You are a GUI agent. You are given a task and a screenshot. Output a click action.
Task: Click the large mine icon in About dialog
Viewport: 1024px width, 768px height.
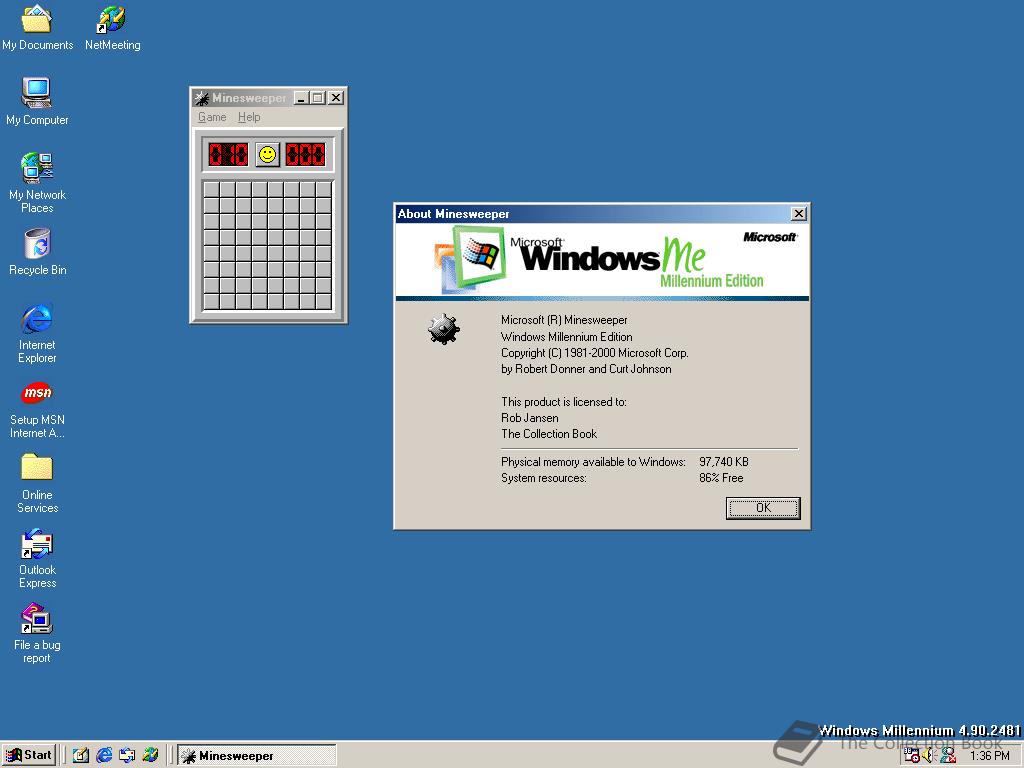444,328
